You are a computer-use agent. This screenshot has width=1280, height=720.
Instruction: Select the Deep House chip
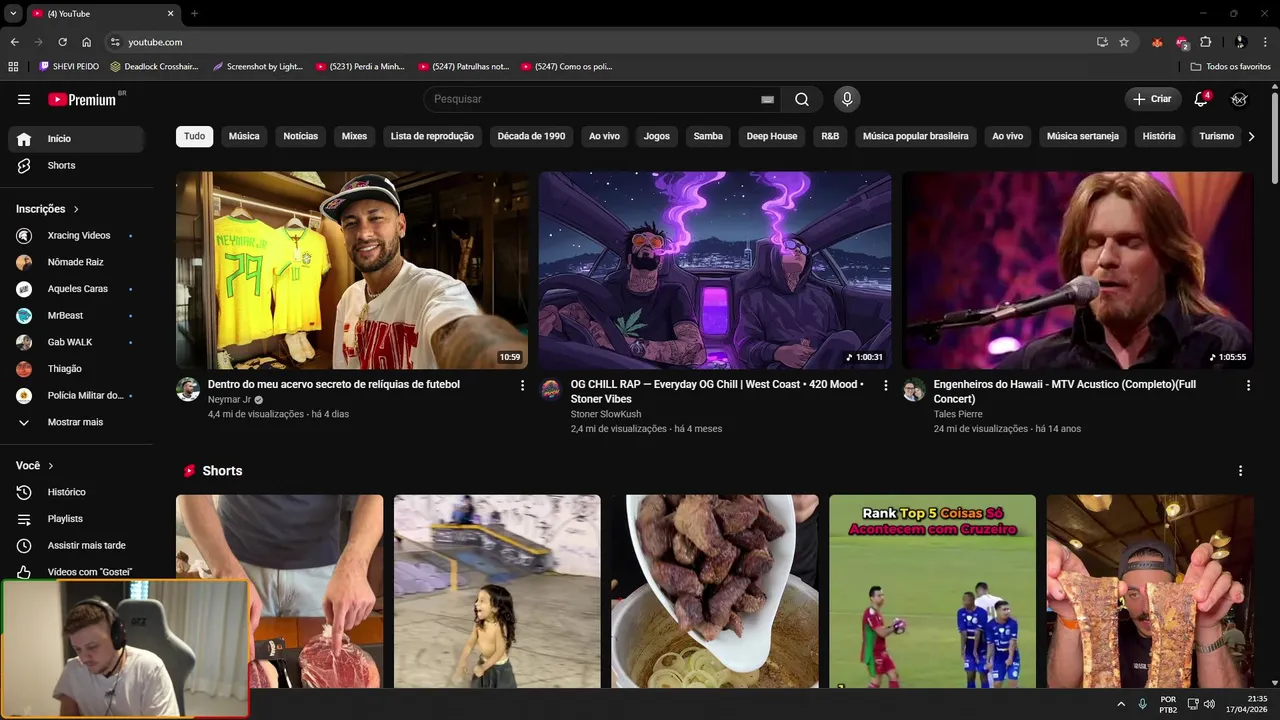772,136
